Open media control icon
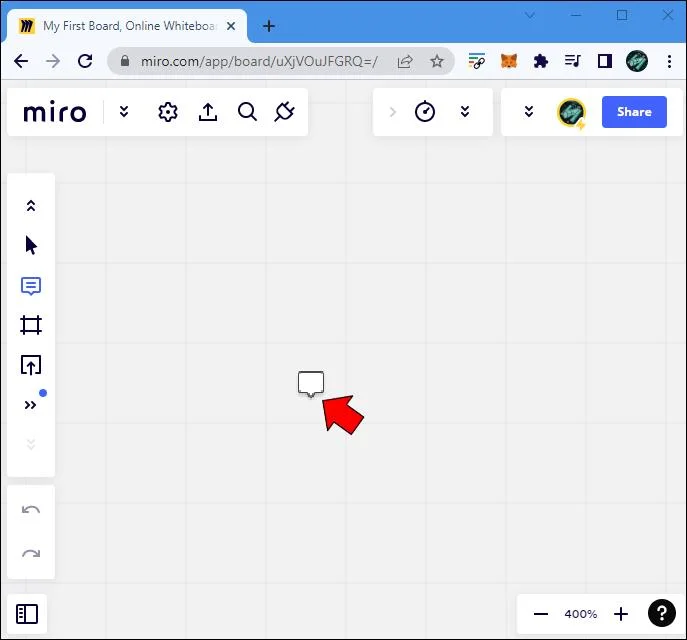Screen dimensions: 687x640 (573, 61)
